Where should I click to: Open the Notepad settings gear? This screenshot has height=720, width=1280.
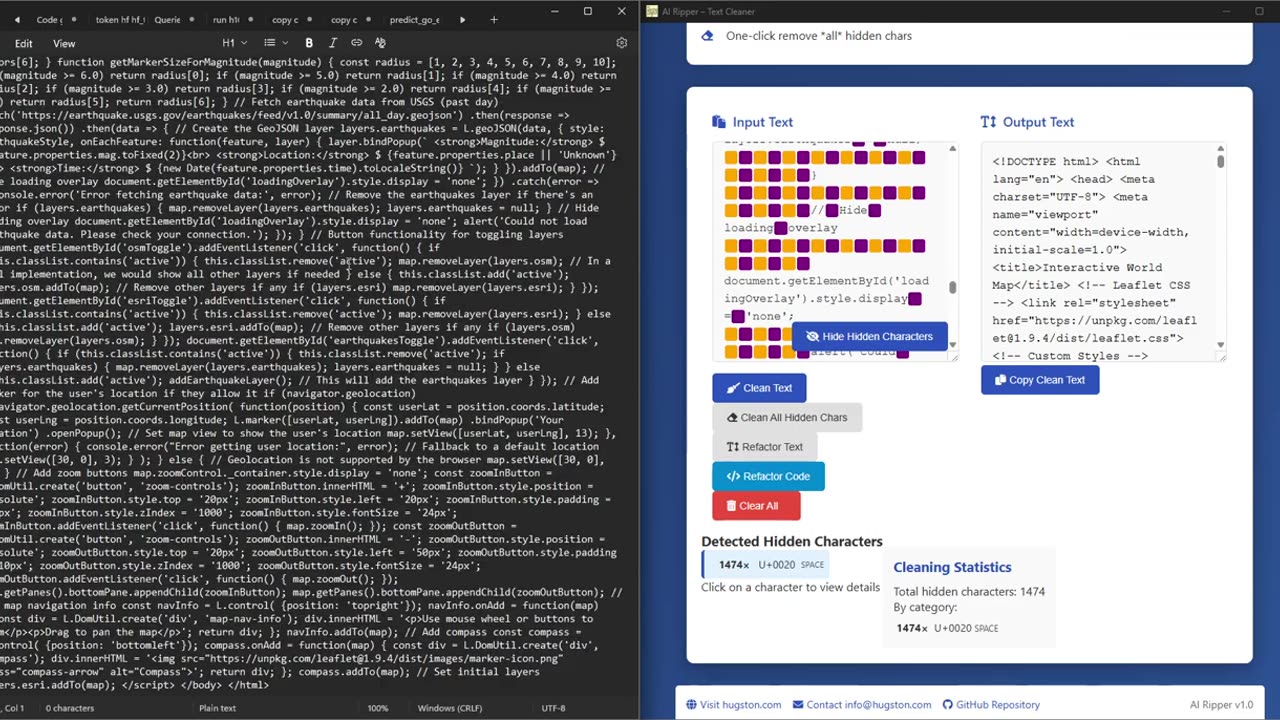[x=621, y=43]
